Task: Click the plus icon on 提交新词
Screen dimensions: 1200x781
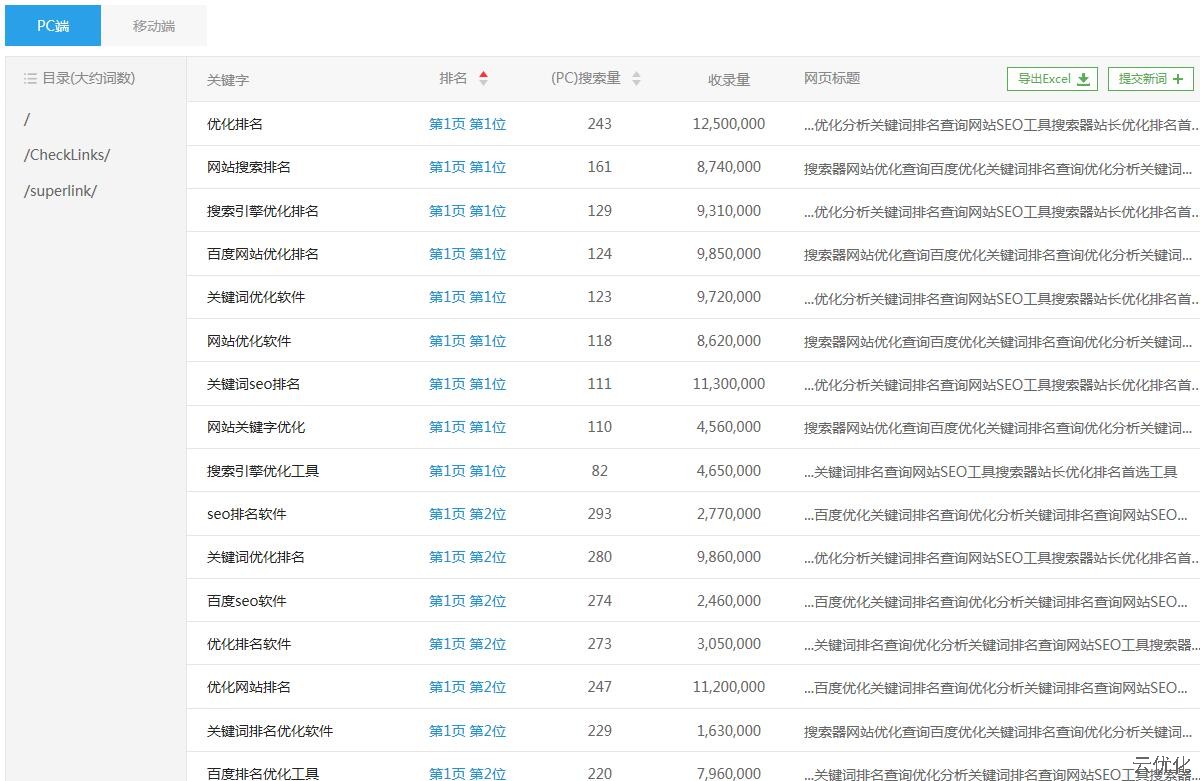Action: (1177, 79)
